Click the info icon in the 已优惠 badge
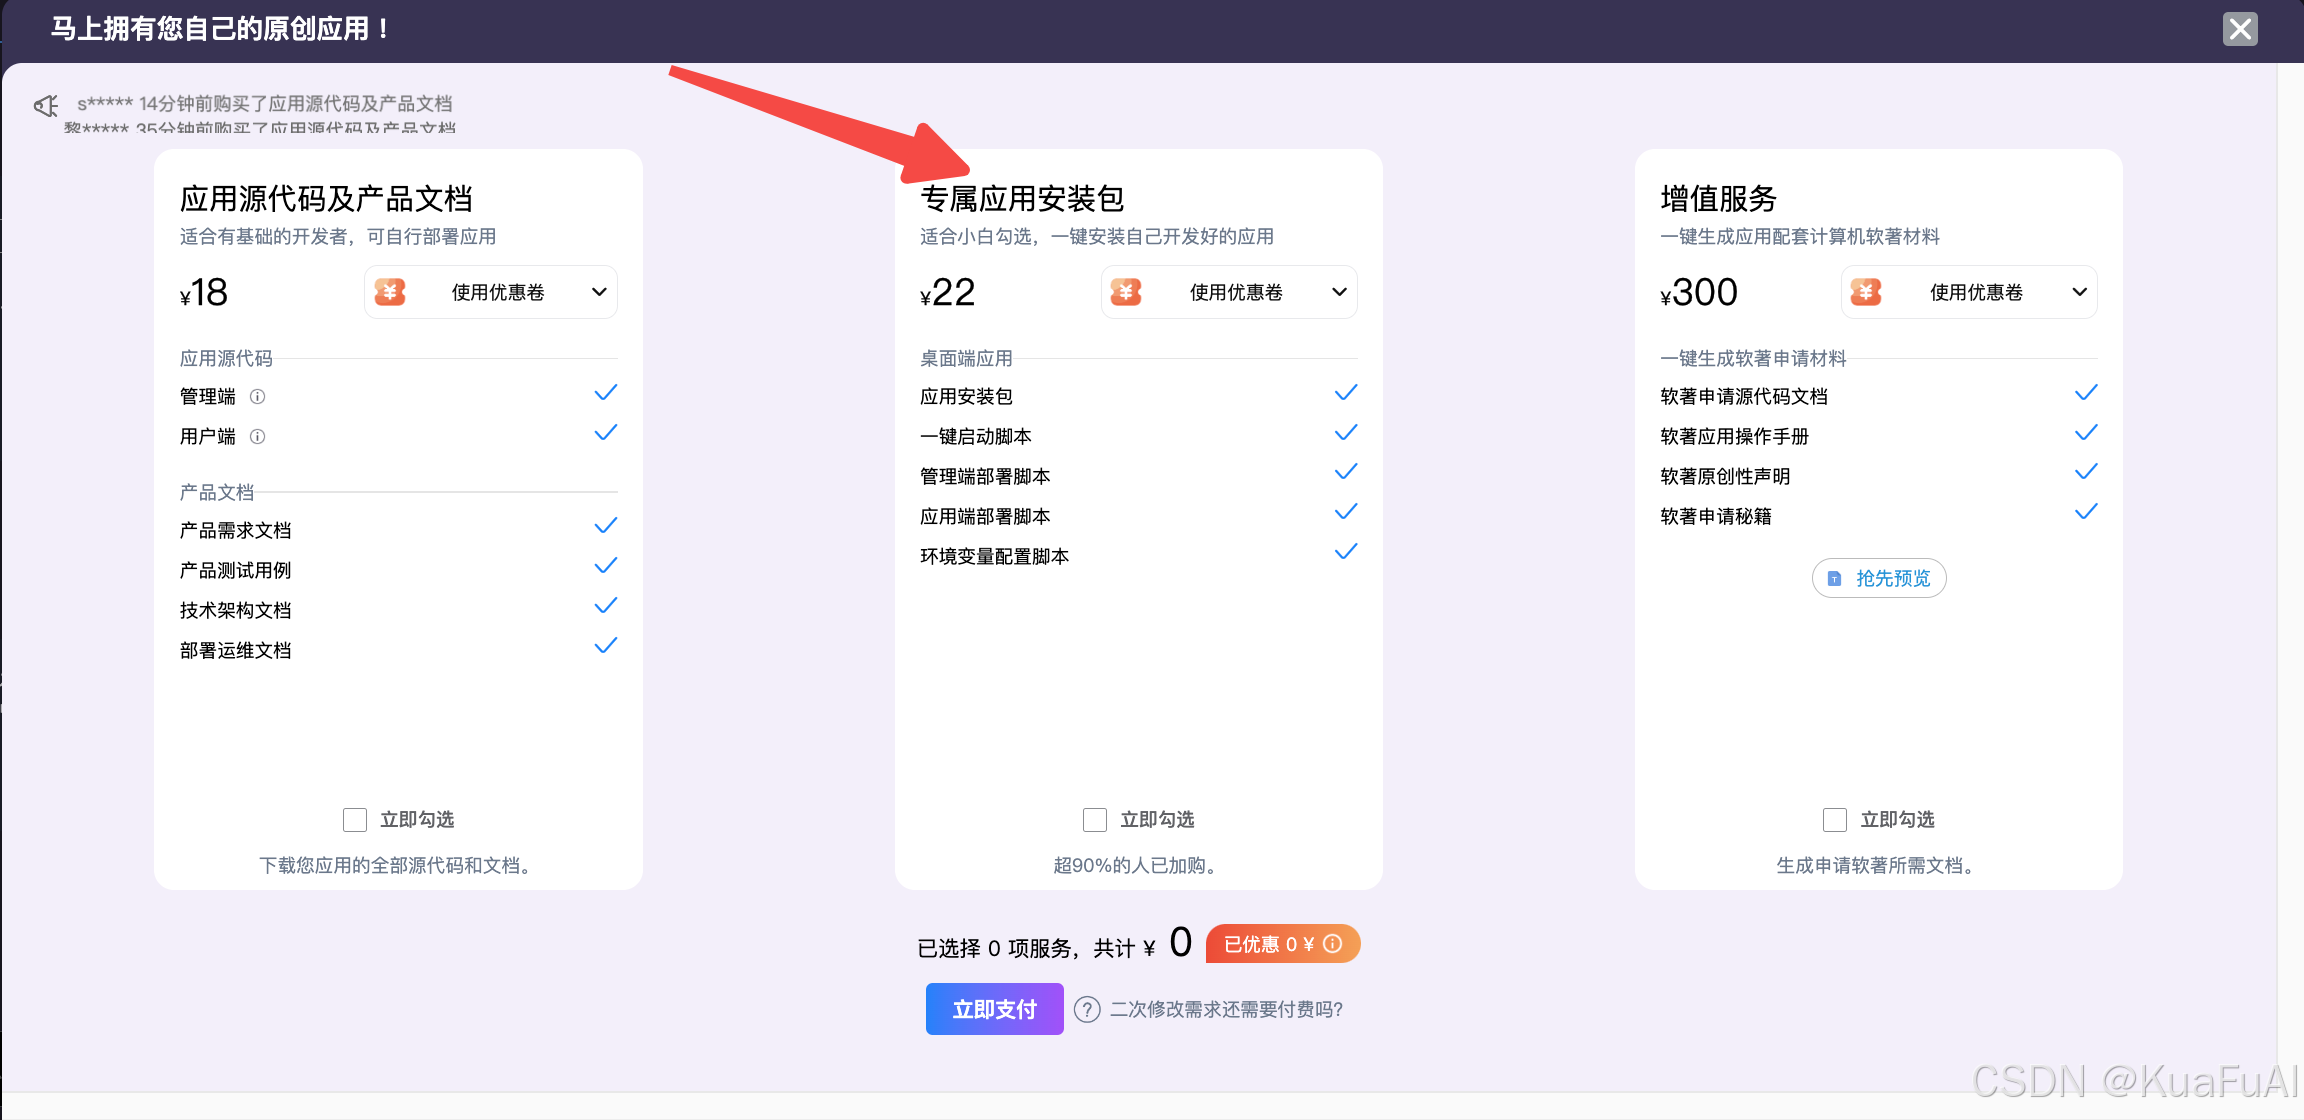Screen dimensions: 2304x1120 pyautogui.click(x=1333, y=944)
